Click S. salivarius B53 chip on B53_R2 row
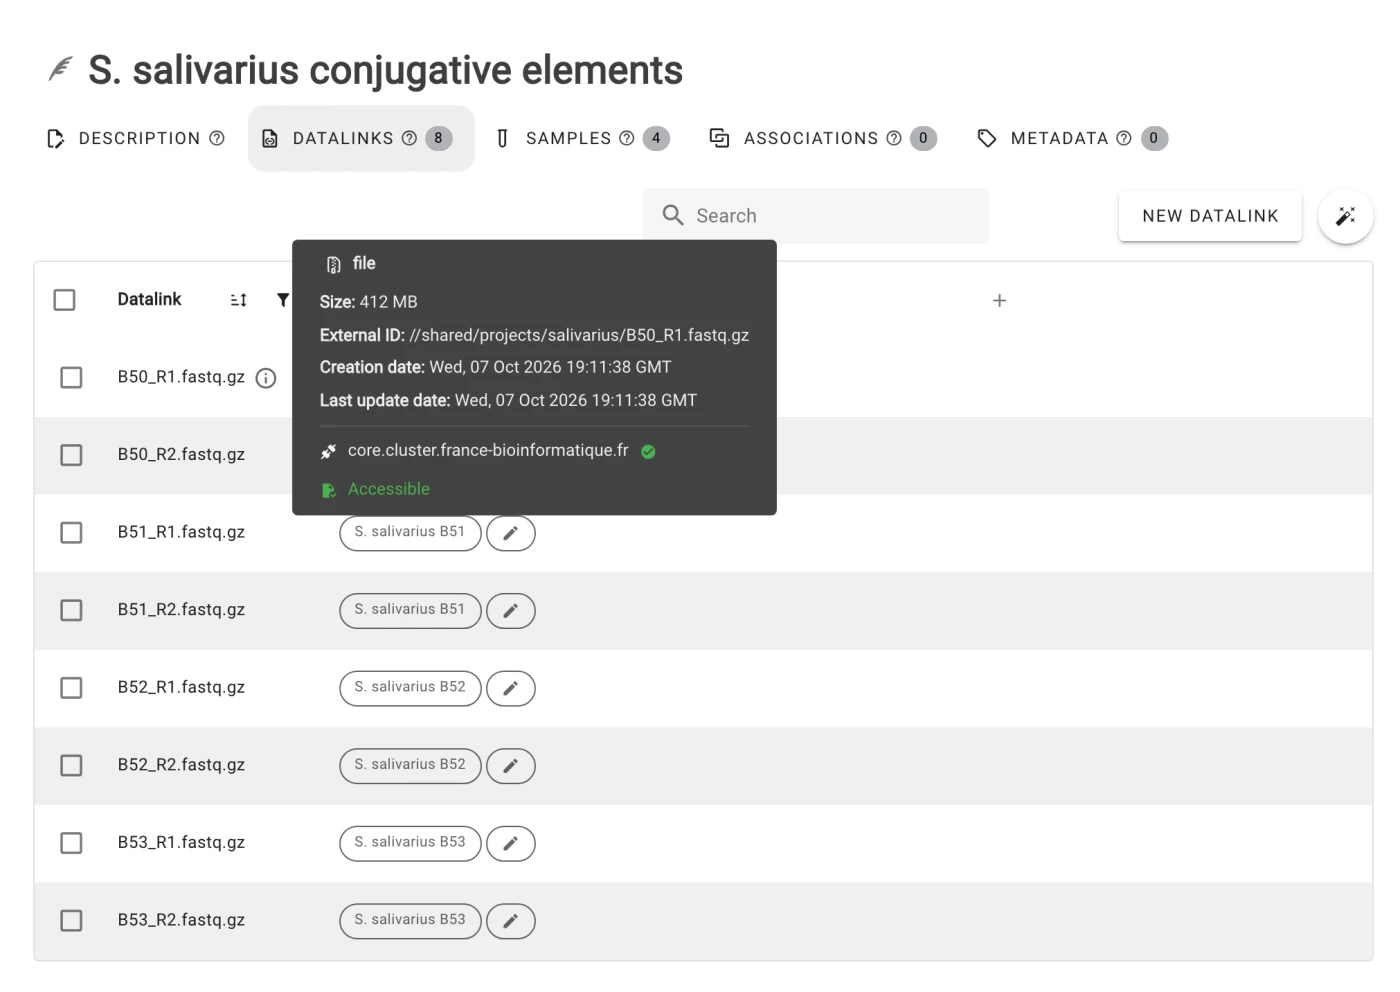 click(x=410, y=921)
